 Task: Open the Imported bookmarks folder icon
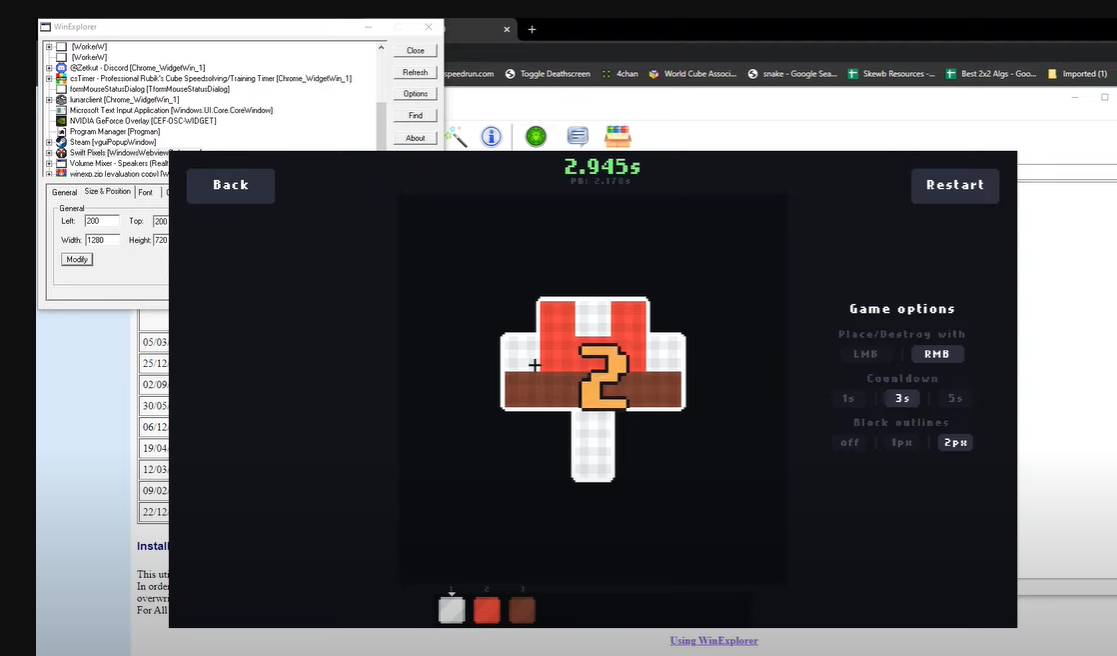click(1052, 73)
